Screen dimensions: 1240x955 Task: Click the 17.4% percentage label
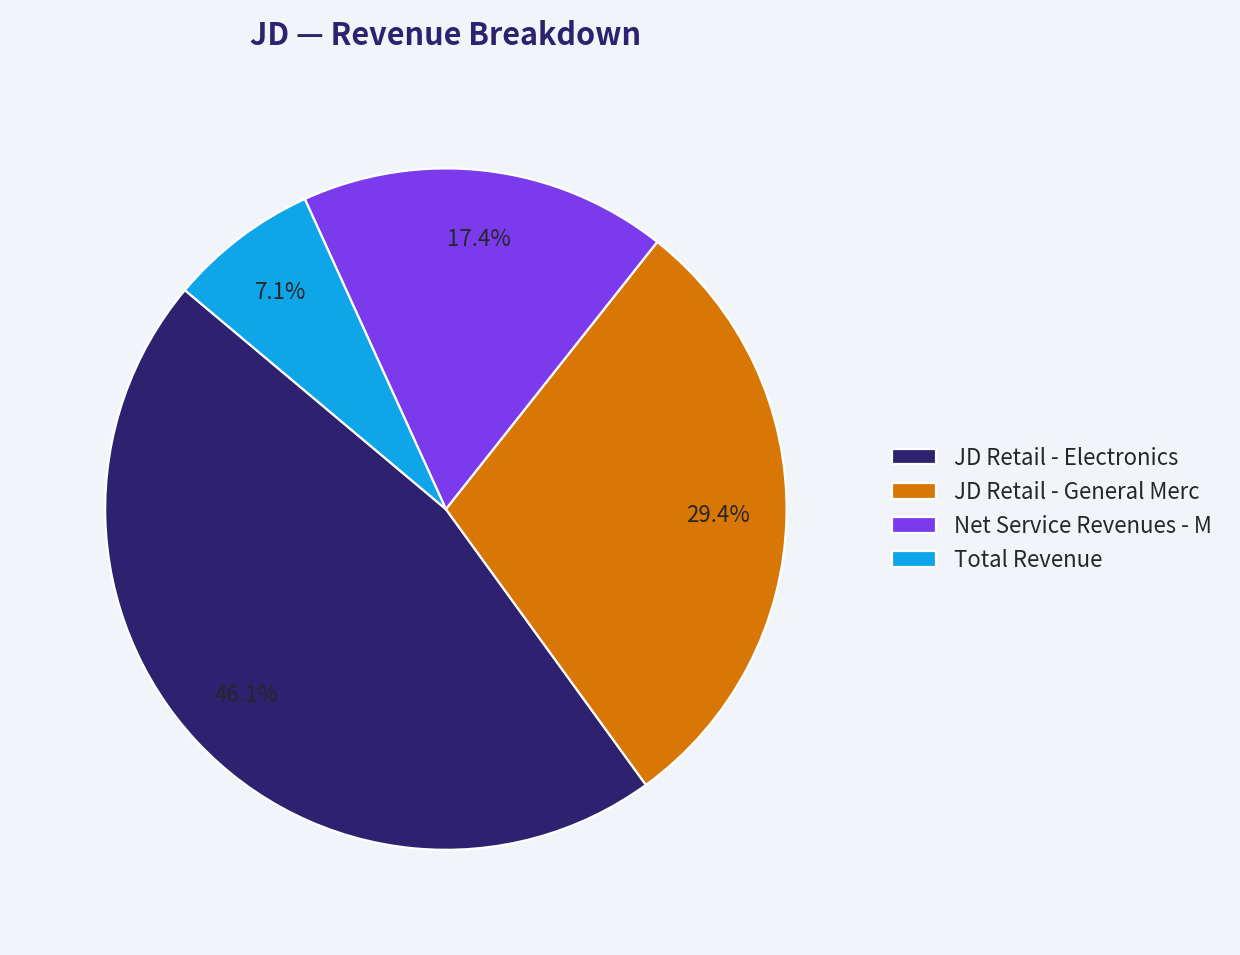(479, 238)
